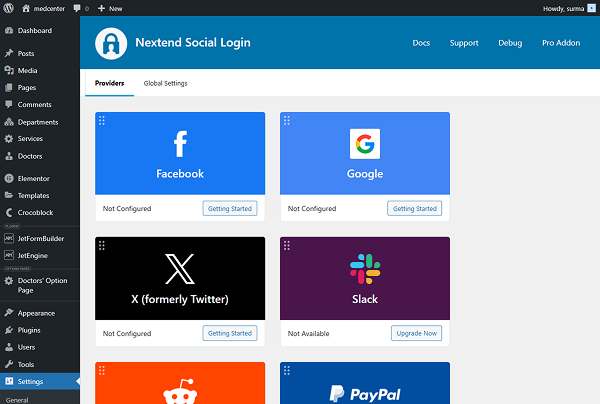Click the Dashboard gauge icon
The image size is (600, 404).
(9, 31)
